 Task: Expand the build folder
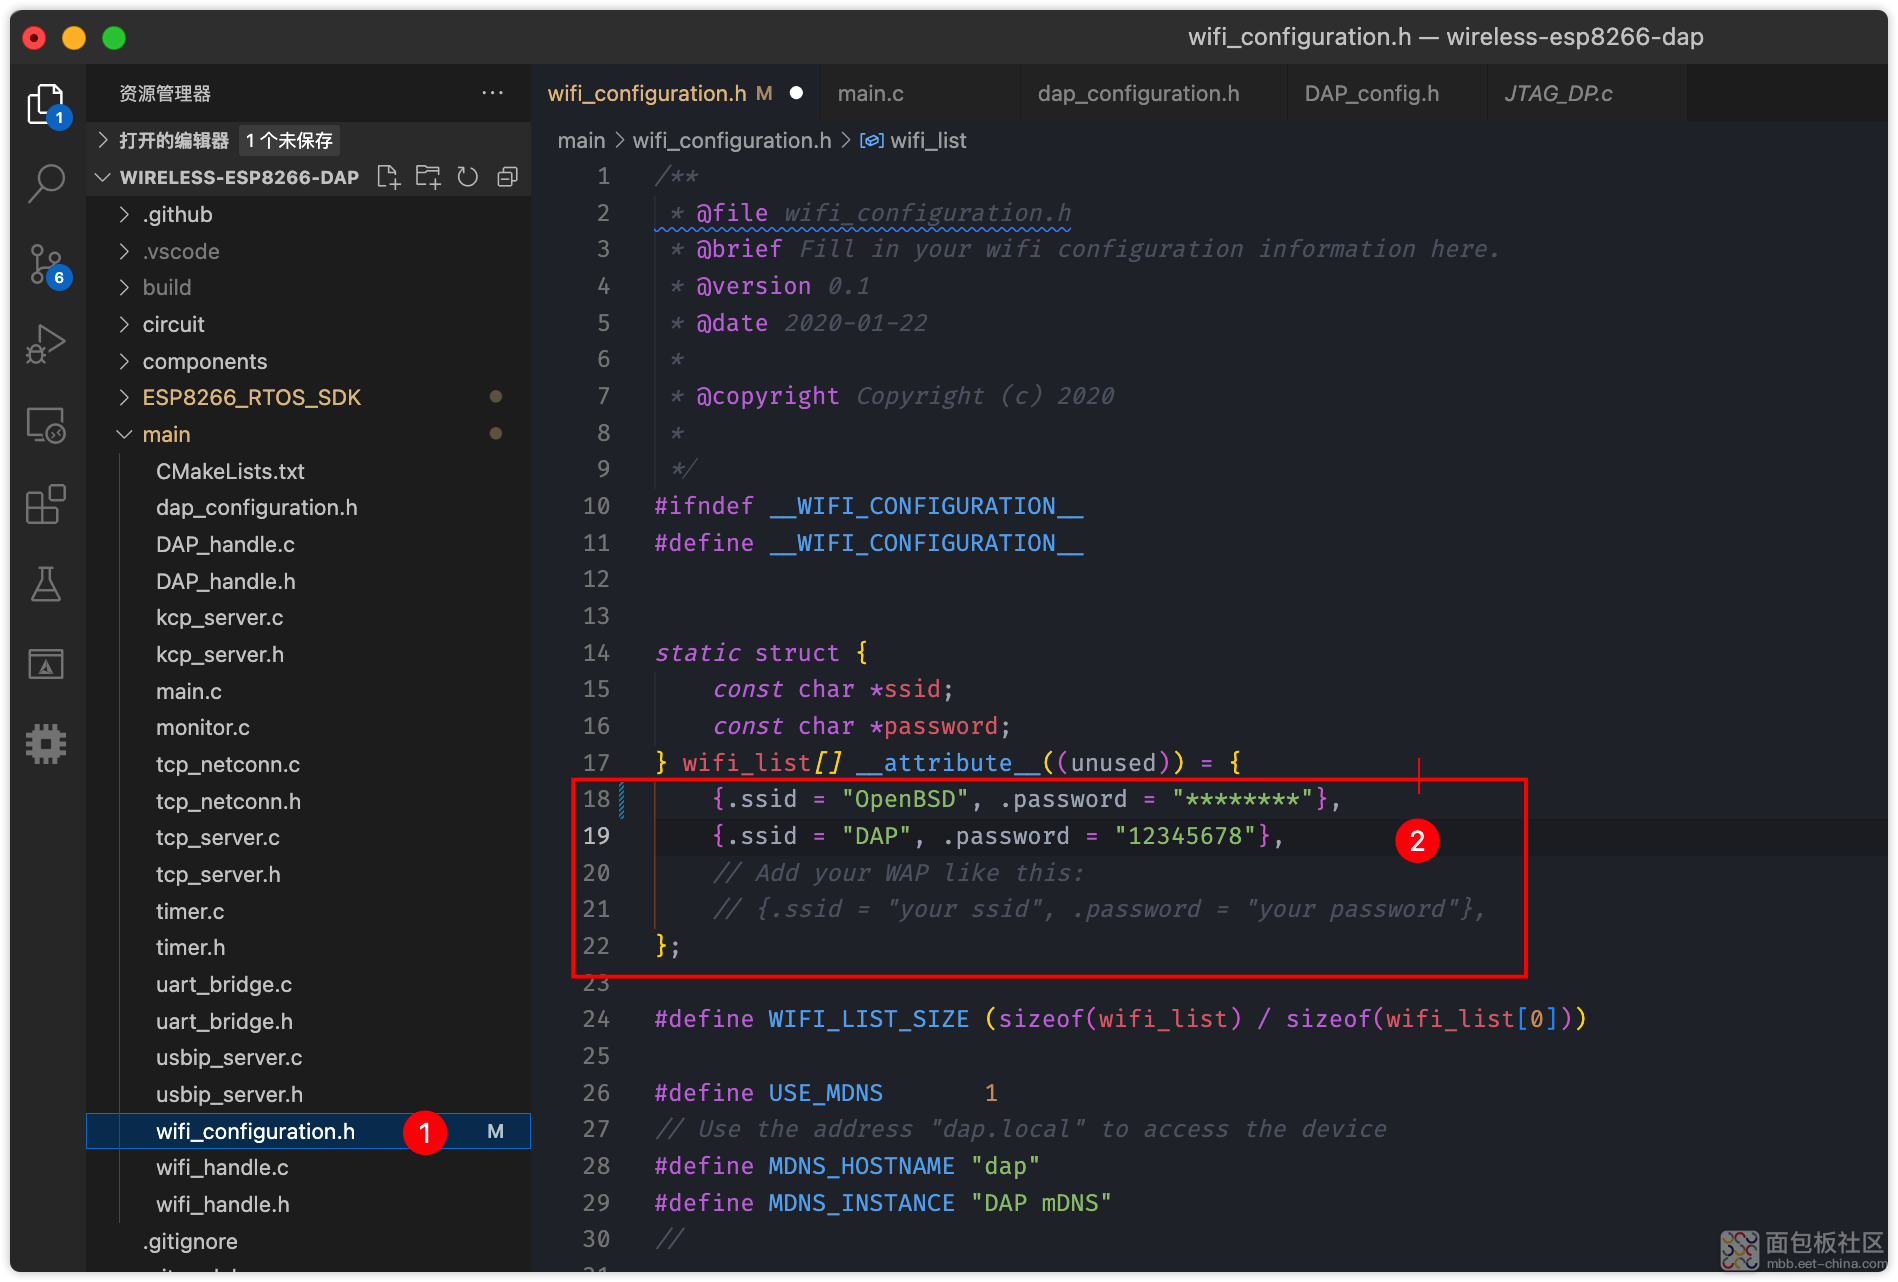pyautogui.click(x=124, y=288)
